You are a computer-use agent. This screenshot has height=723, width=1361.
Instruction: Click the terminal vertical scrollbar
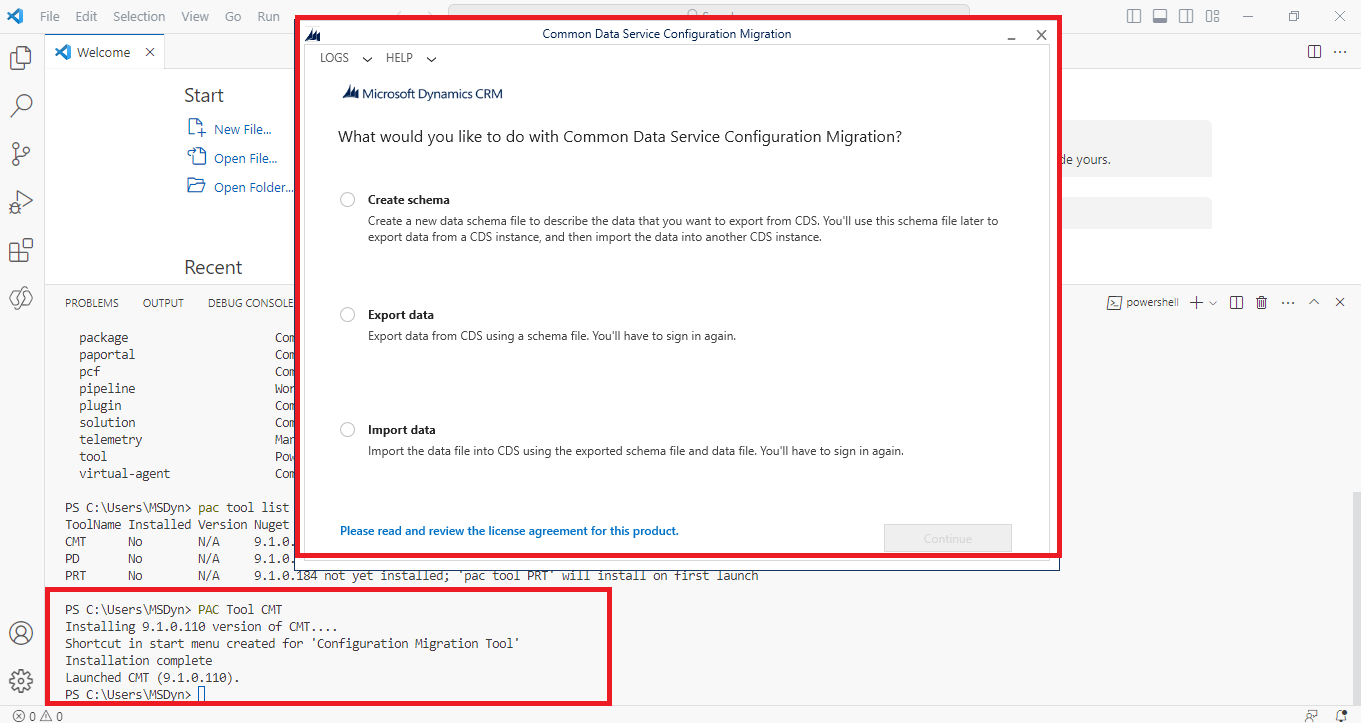pyautogui.click(x=1354, y=540)
